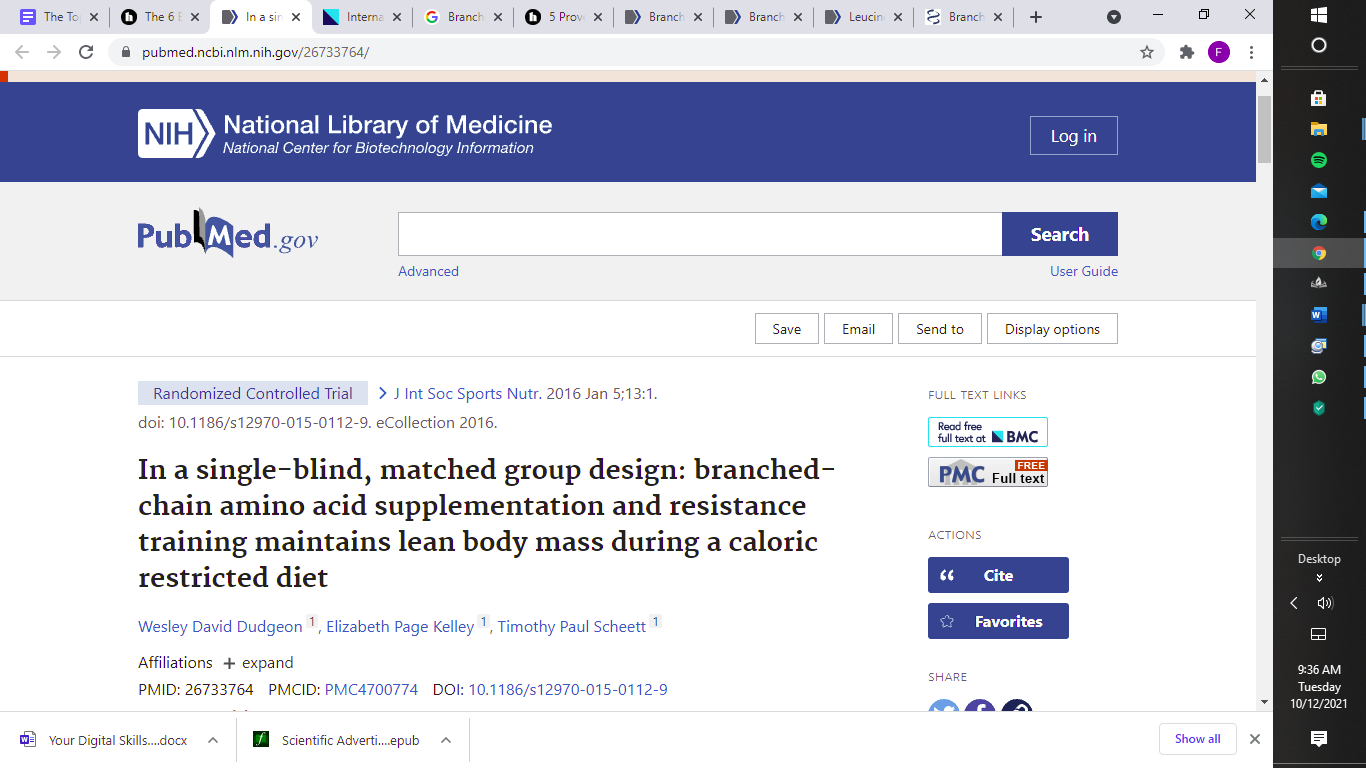Open Read free full text at BMC
The width and height of the screenshot is (1366, 768).
[987, 432]
